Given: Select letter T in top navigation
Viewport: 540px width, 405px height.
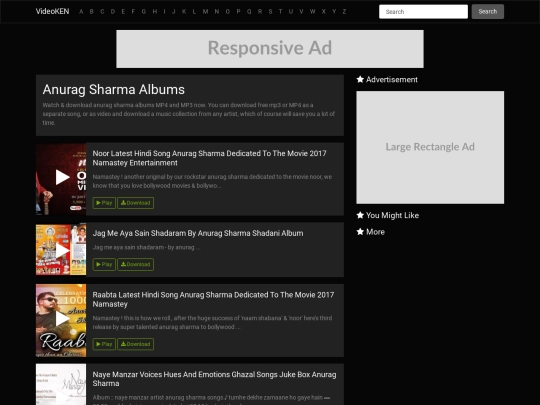Looking at the screenshot, I should click(280, 11).
